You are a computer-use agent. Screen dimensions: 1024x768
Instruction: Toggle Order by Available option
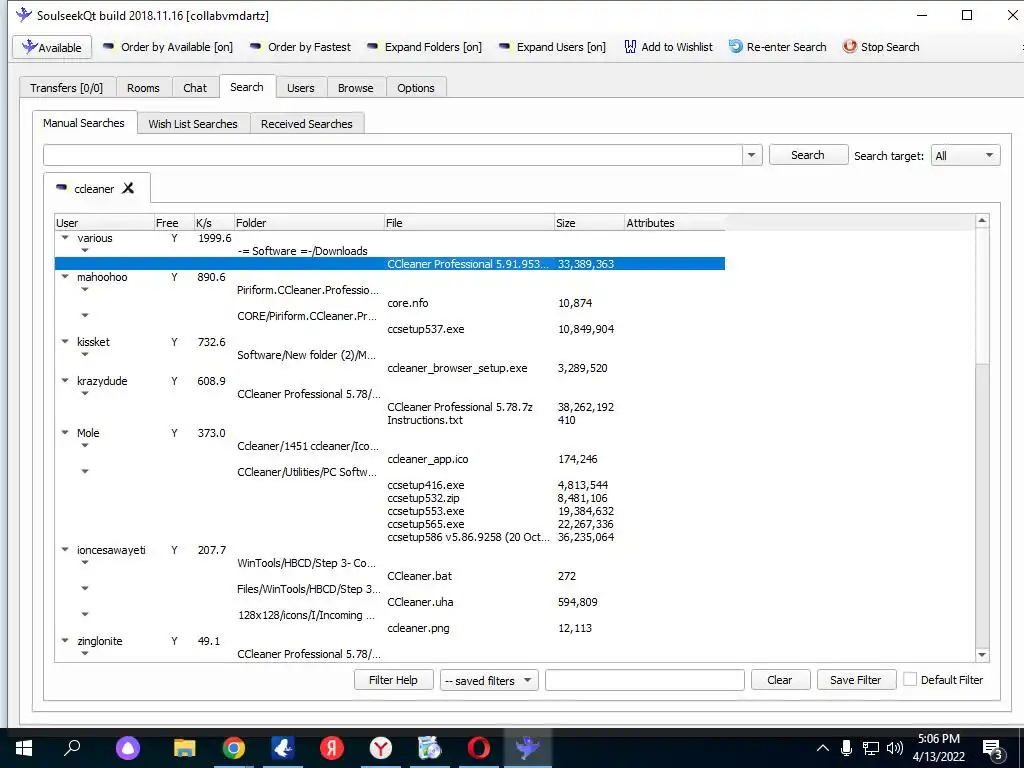(x=168, y=47)
